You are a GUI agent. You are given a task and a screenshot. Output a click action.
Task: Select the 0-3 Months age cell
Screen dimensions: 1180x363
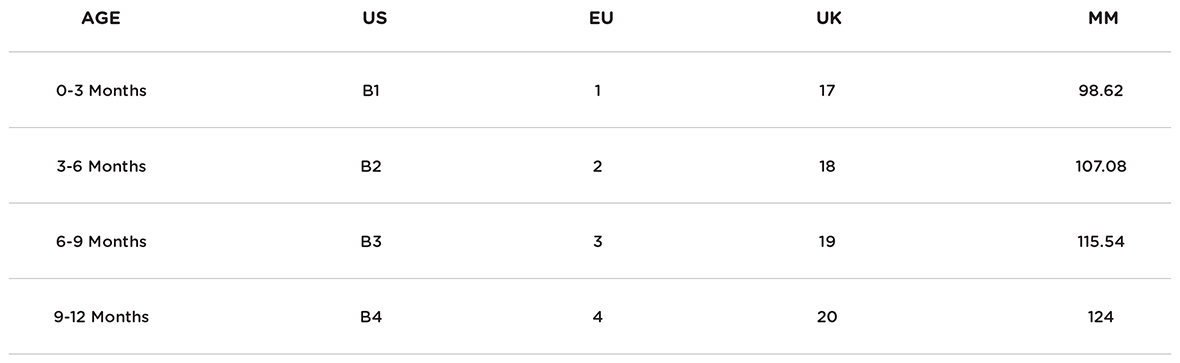click(101, 91)
